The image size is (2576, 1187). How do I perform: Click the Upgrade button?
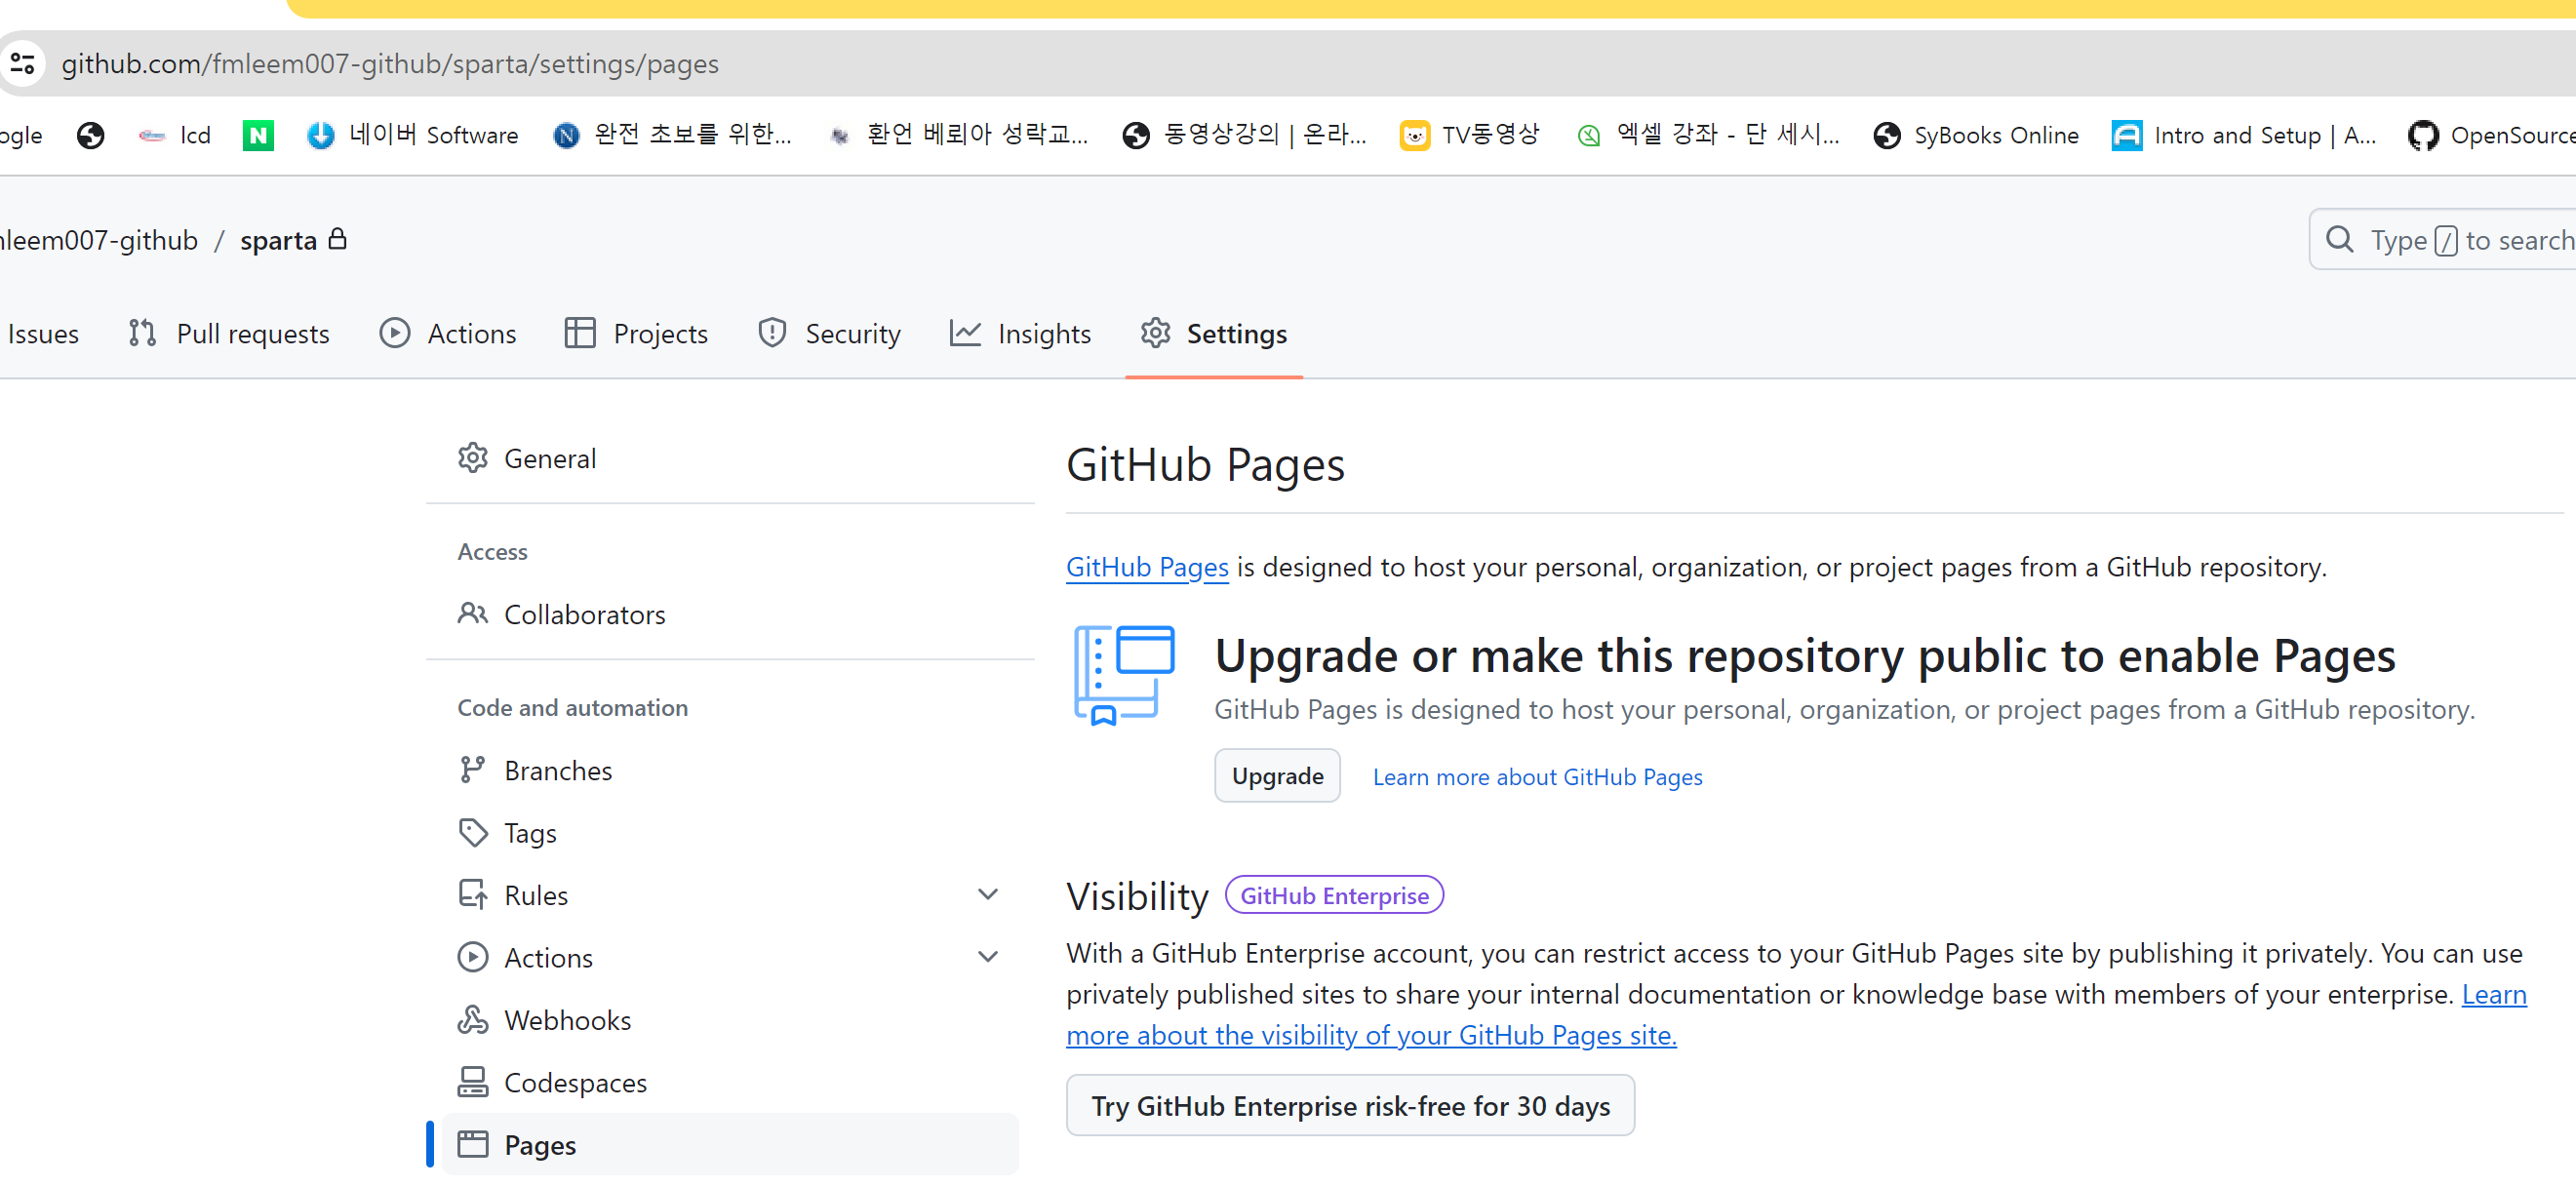click(1277, 775)
